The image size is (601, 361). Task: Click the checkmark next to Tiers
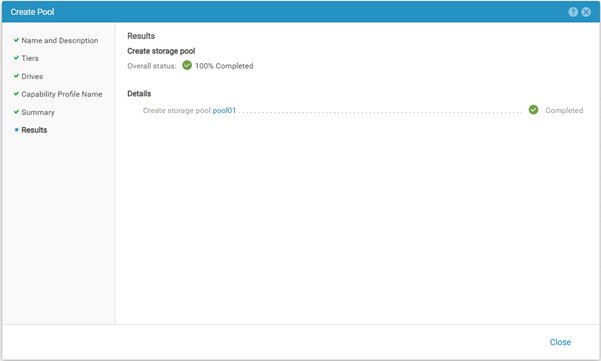16,57
